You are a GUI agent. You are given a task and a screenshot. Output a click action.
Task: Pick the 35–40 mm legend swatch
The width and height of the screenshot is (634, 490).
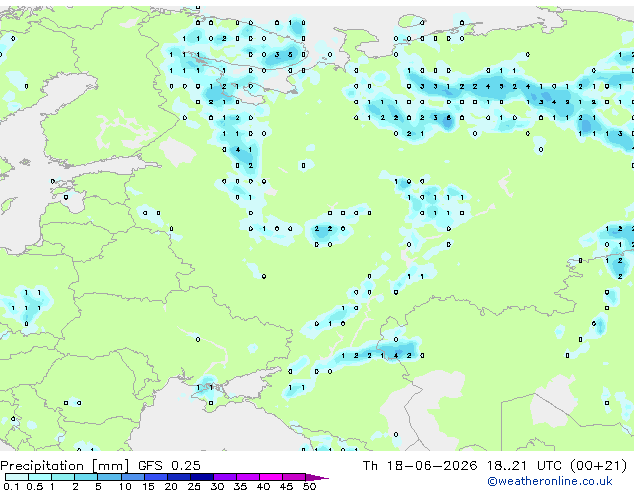point(247,477)
